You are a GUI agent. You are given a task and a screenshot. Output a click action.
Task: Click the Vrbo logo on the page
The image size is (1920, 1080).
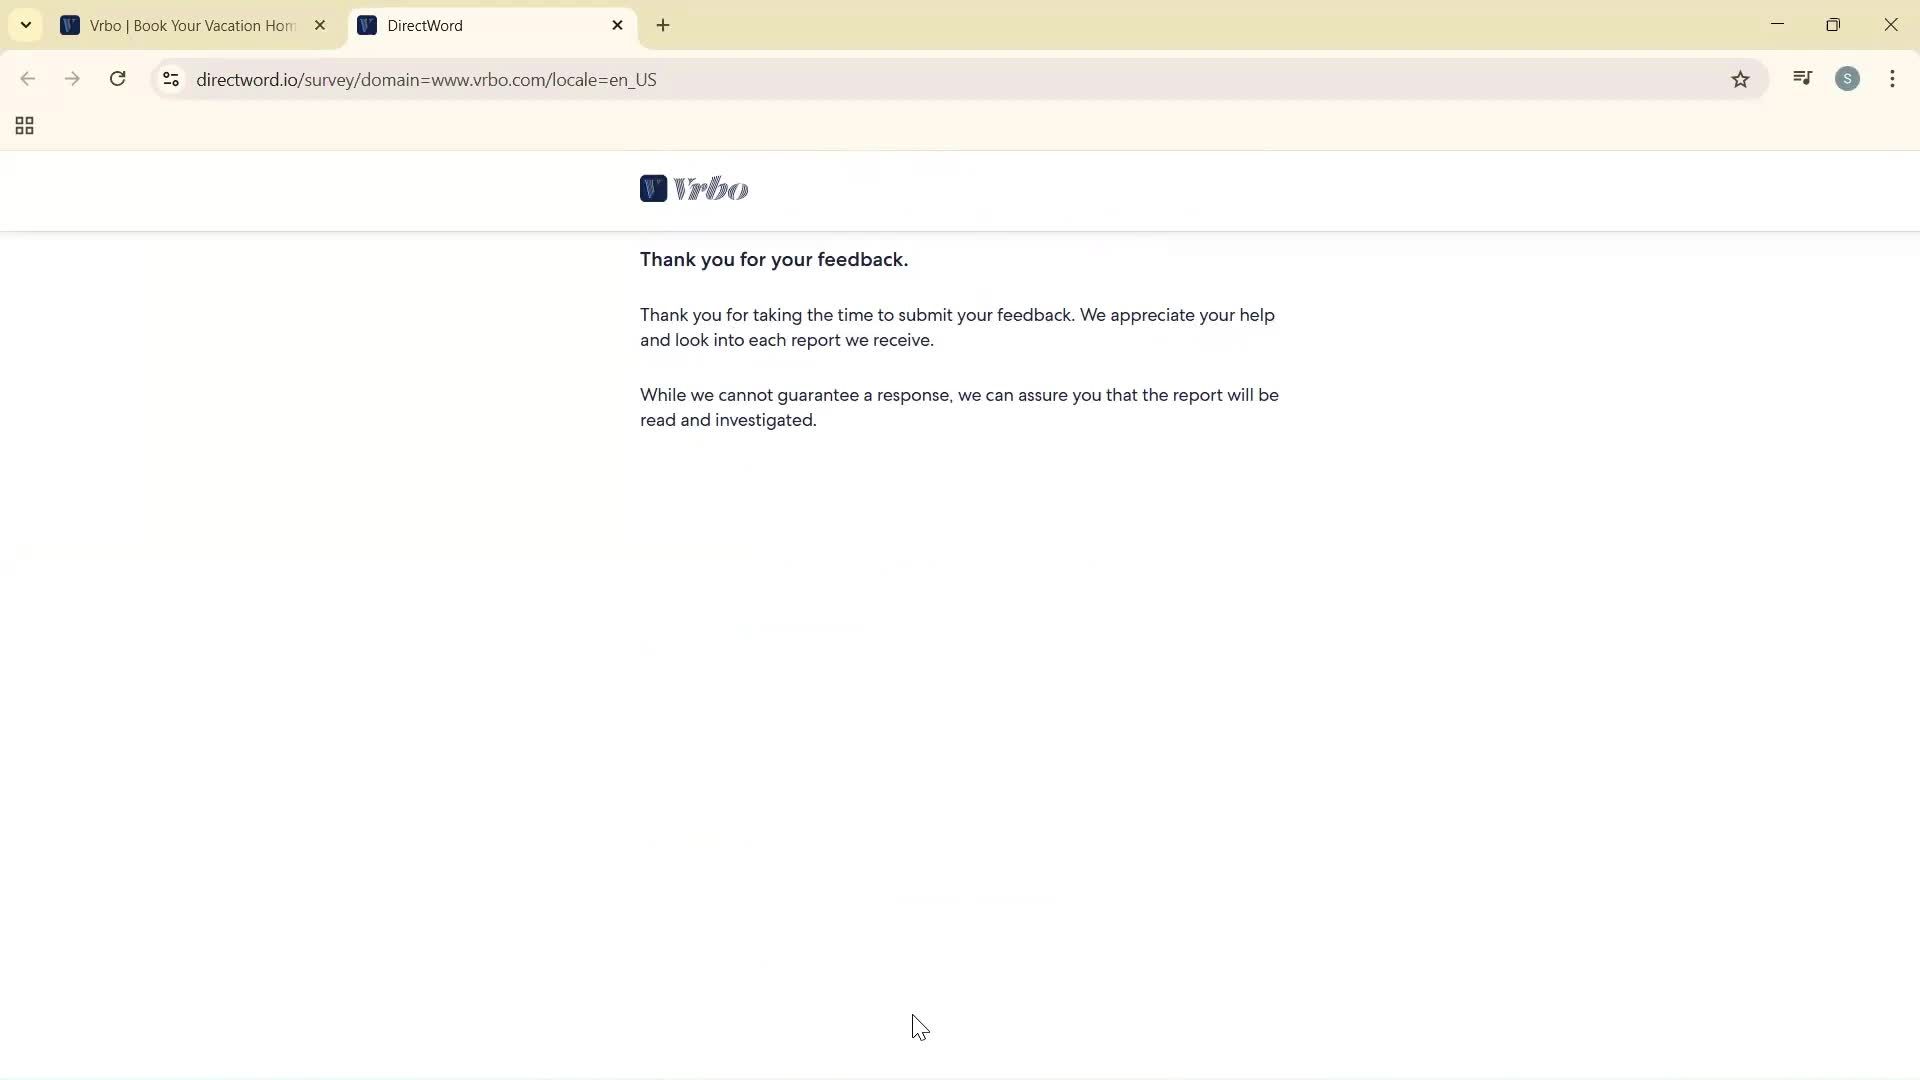(x=694, y=188)
